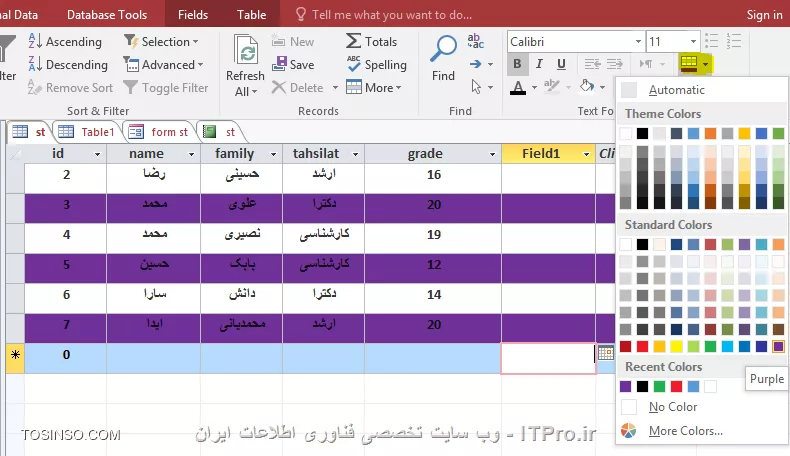Open the tahsilat column filter dropdown
This screenshot has height=456, width=790.
click(355, 154)
